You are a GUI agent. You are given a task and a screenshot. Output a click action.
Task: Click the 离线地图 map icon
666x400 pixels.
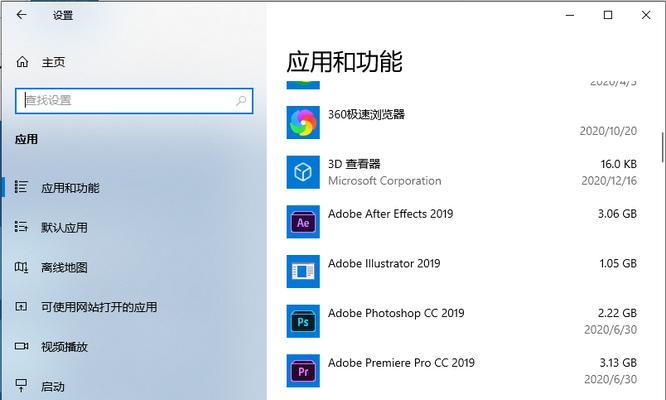pos(21,267)
